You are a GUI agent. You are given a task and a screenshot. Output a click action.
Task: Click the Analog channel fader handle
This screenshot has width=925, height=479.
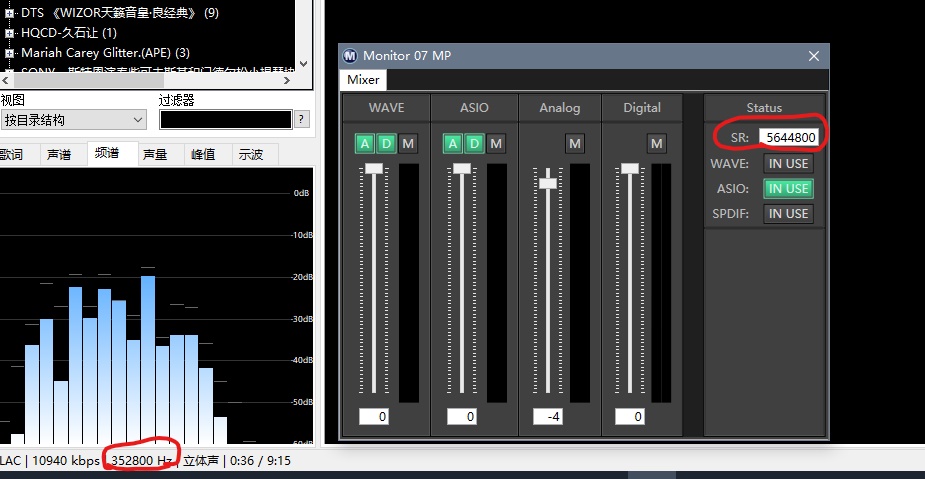tap(548, 182)
